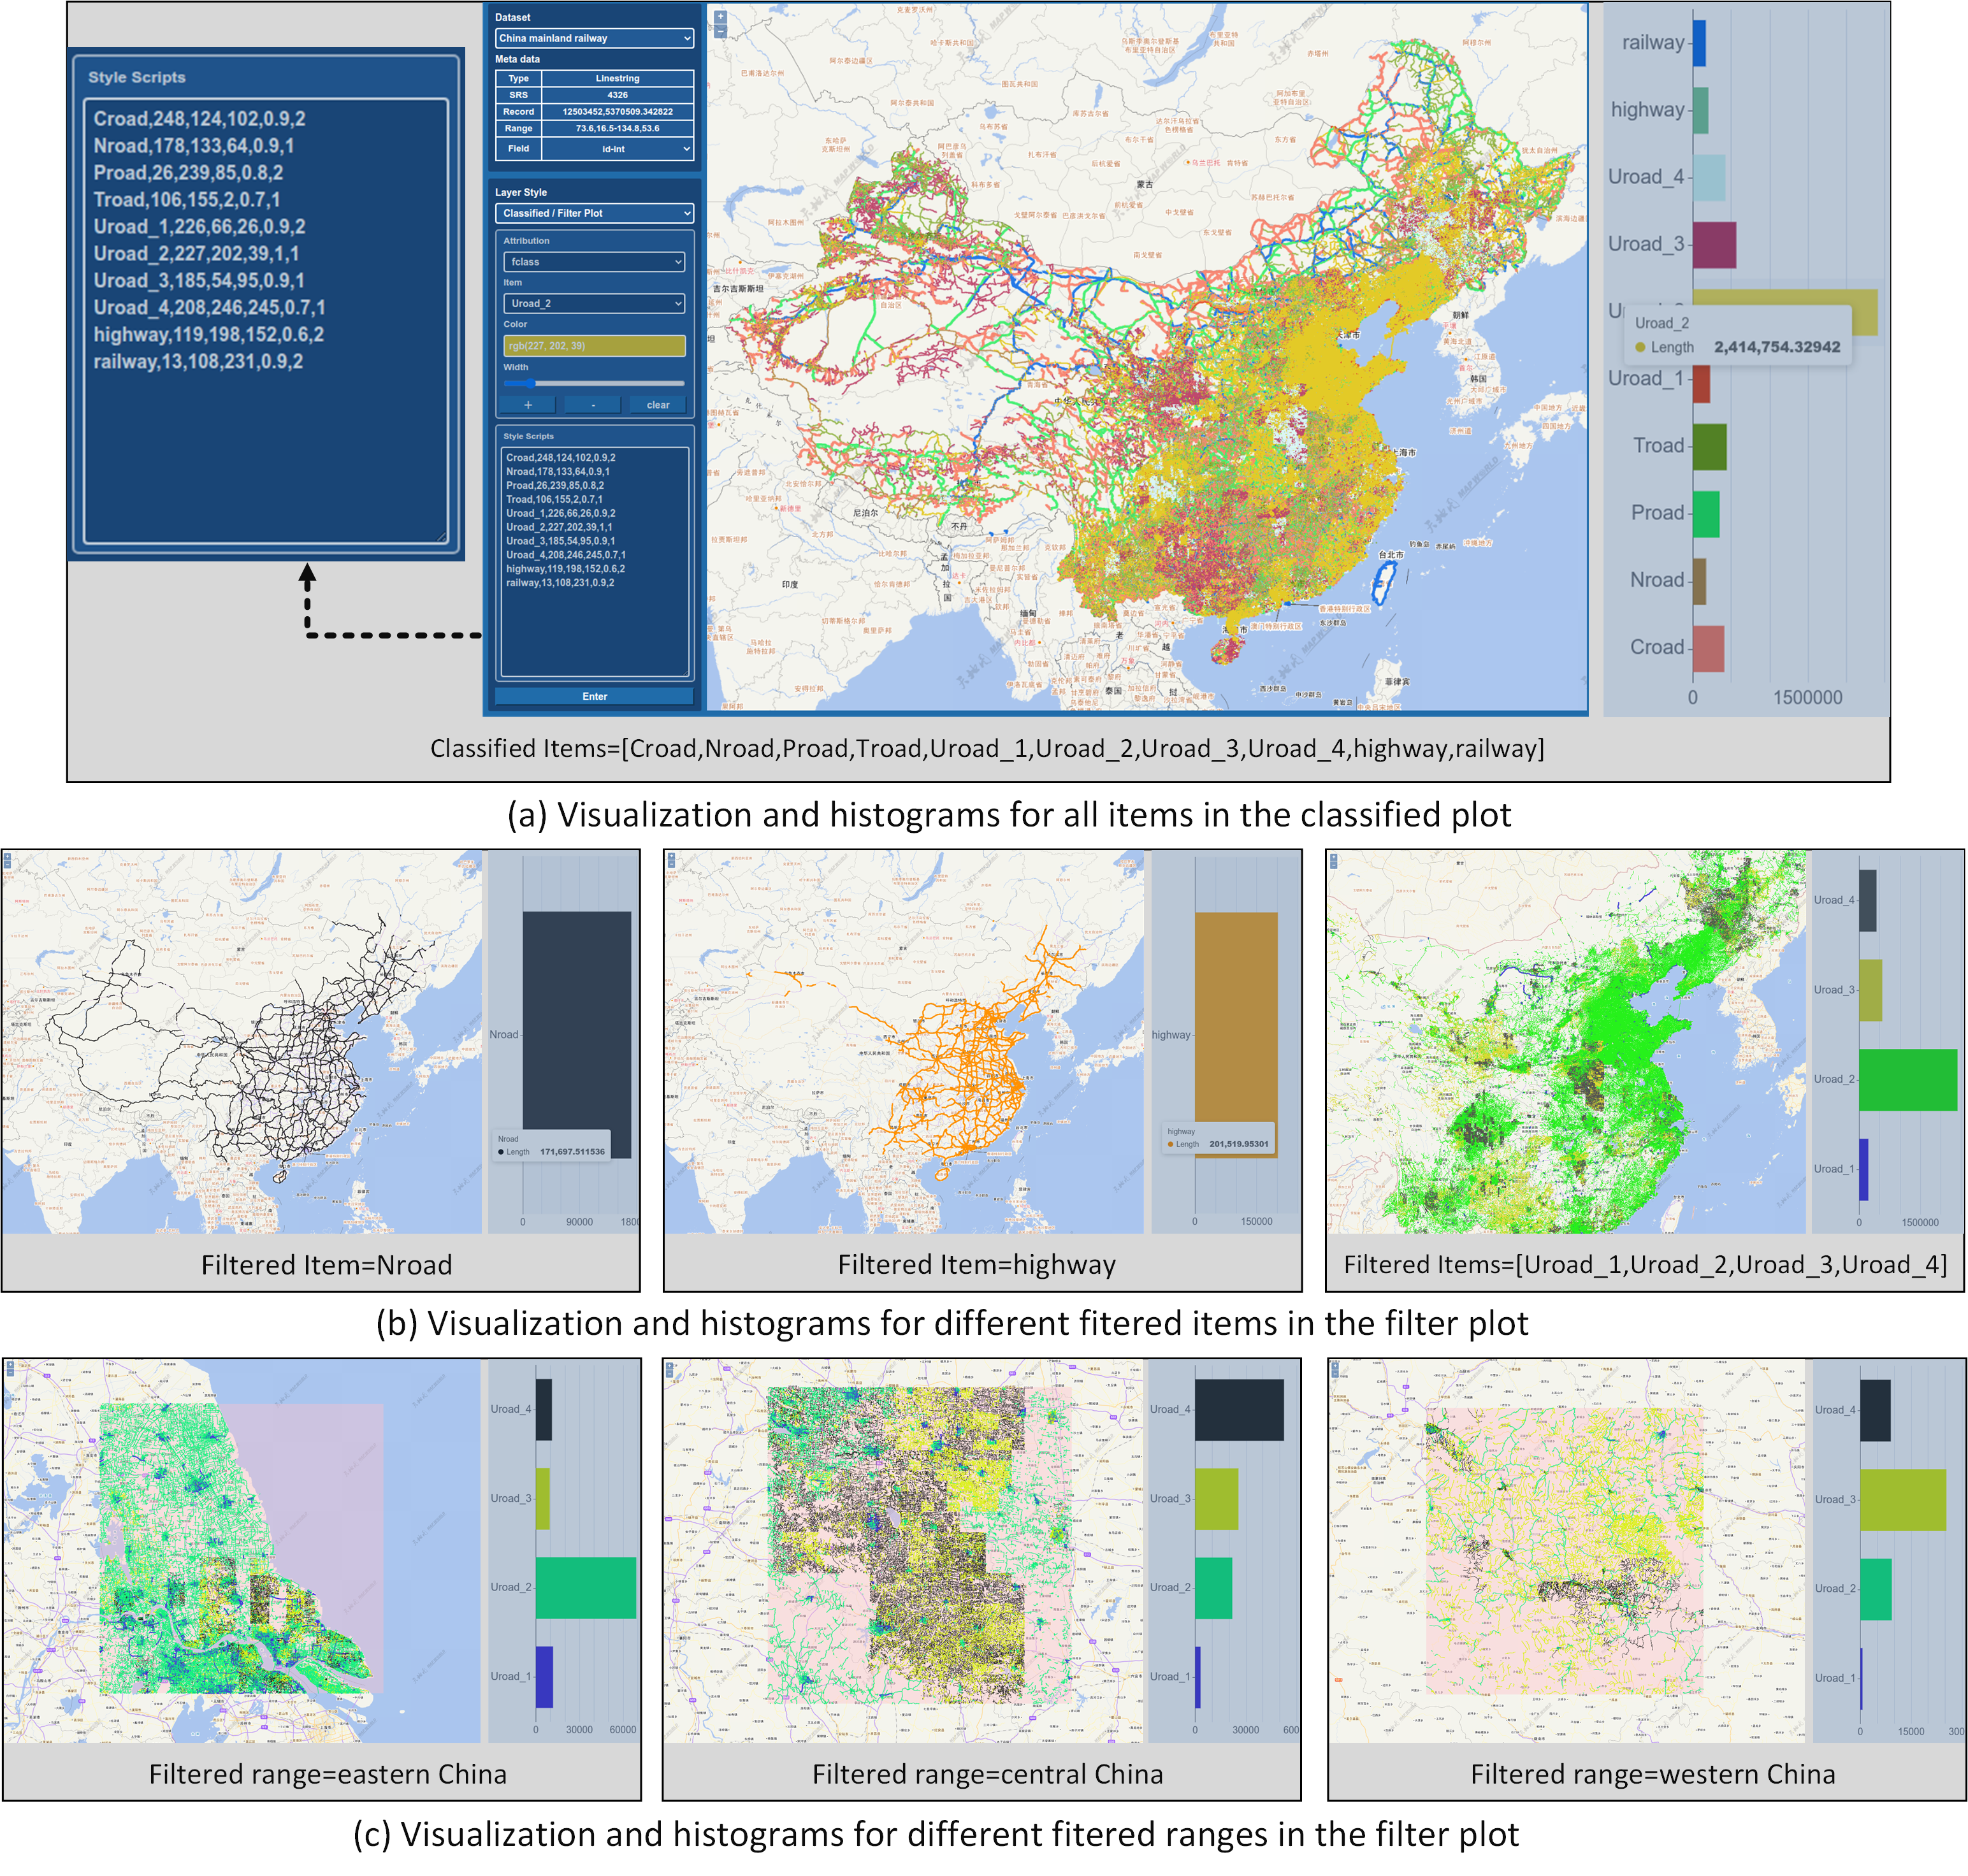The width and height of the screenshot is (1968, 1876).
Task: Select the Uroad_3 bar in the main histogram
Action: click(1714, 245)
